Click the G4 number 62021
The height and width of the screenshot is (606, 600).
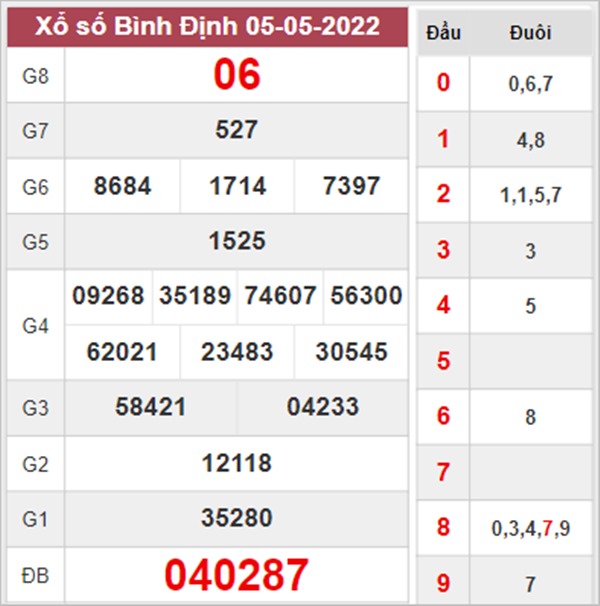[122, 352]
